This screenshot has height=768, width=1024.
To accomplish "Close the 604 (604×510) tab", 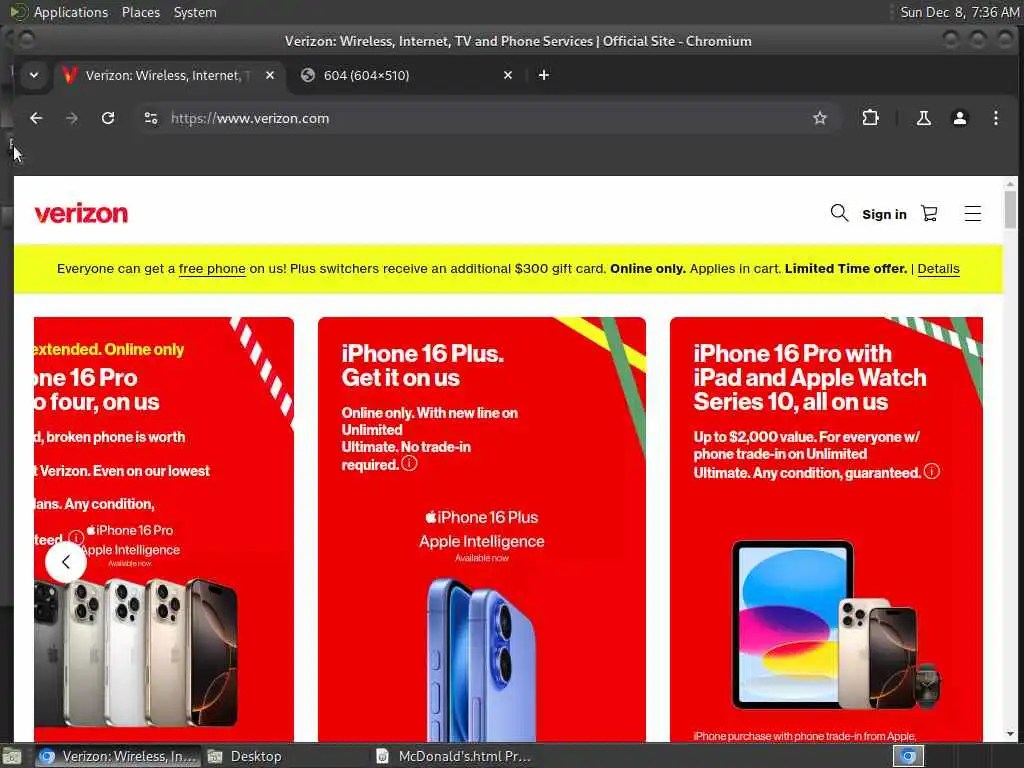I will pos(507,75).
